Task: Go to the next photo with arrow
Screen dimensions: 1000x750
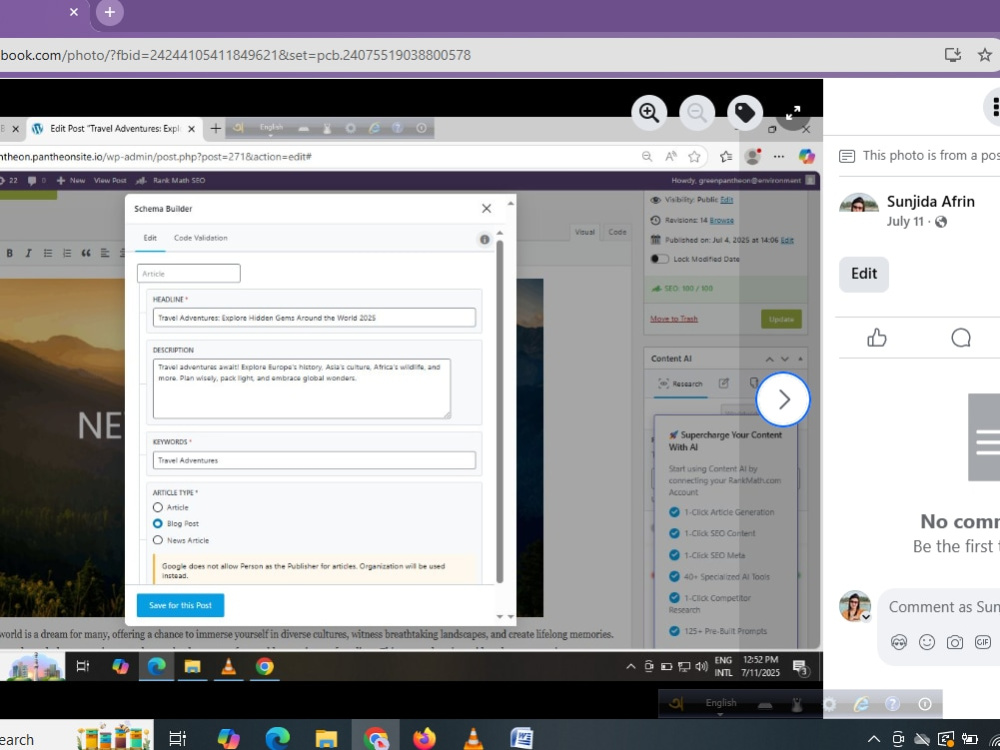Action: (783, 400)
